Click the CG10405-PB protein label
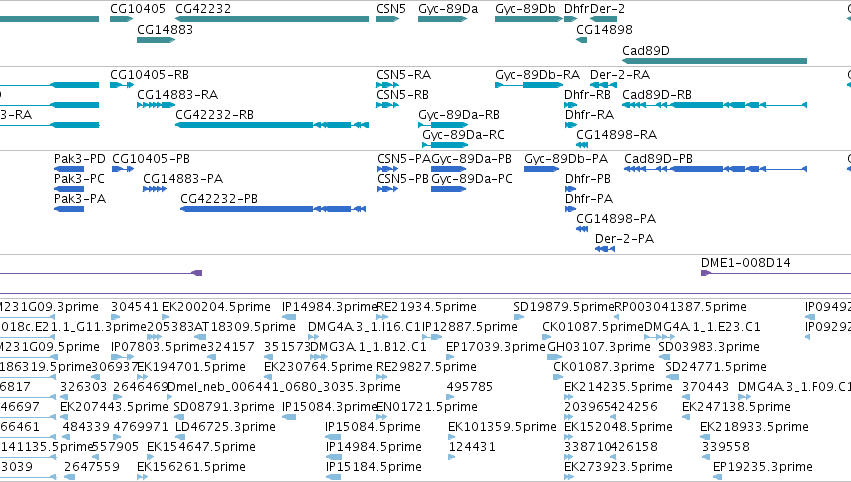The height and width of the screenshot is (482, 851). 151,159
